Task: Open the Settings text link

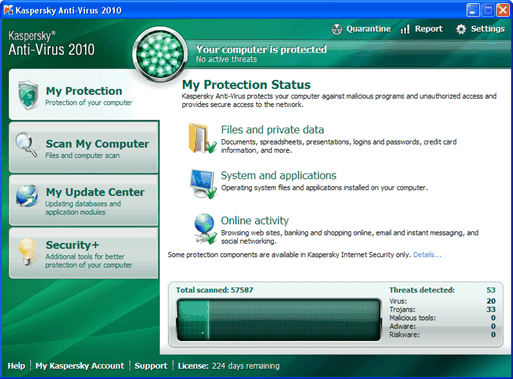Action: (488, 29)
